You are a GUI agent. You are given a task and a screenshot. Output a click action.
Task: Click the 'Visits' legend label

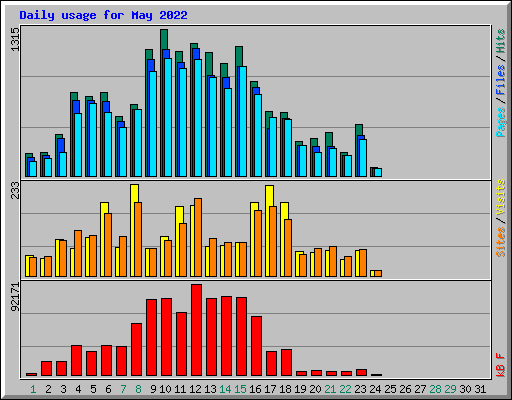(500, 197)
